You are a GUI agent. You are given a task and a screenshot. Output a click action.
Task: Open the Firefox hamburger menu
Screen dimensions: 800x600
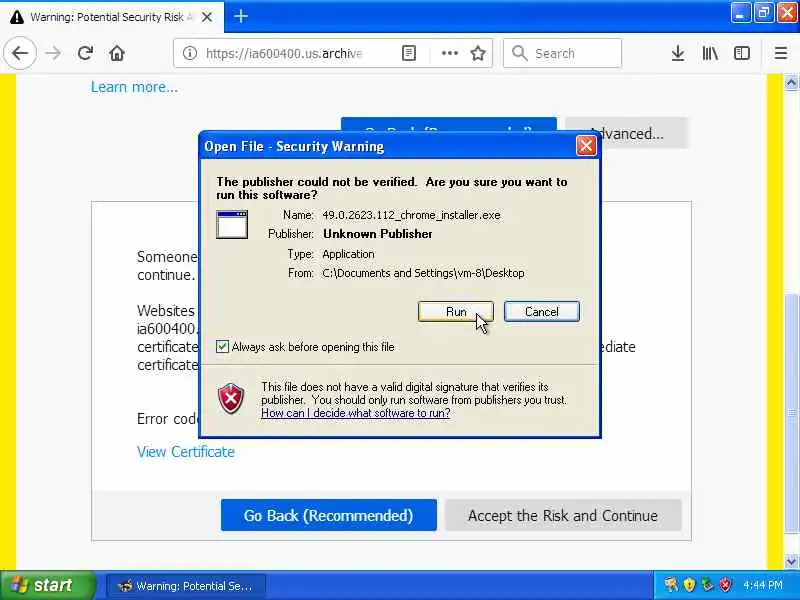pos(781,53)
